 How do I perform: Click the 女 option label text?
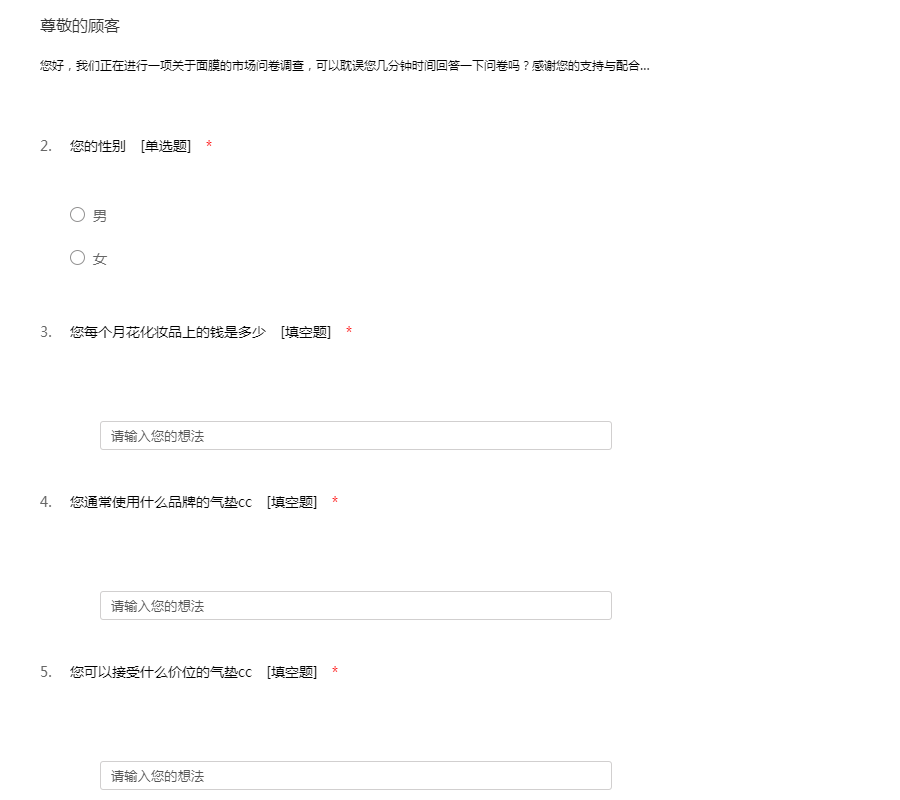click(100, 259)
